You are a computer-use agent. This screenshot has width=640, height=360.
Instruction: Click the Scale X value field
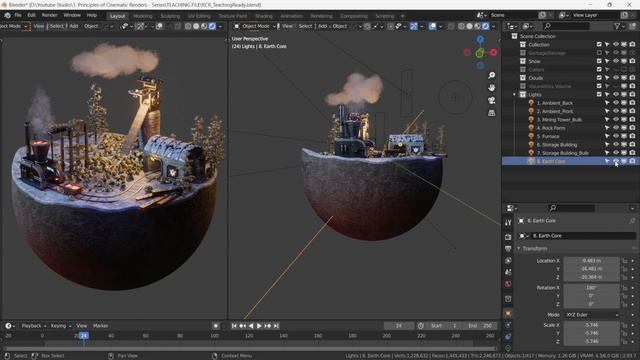point(591,325)
